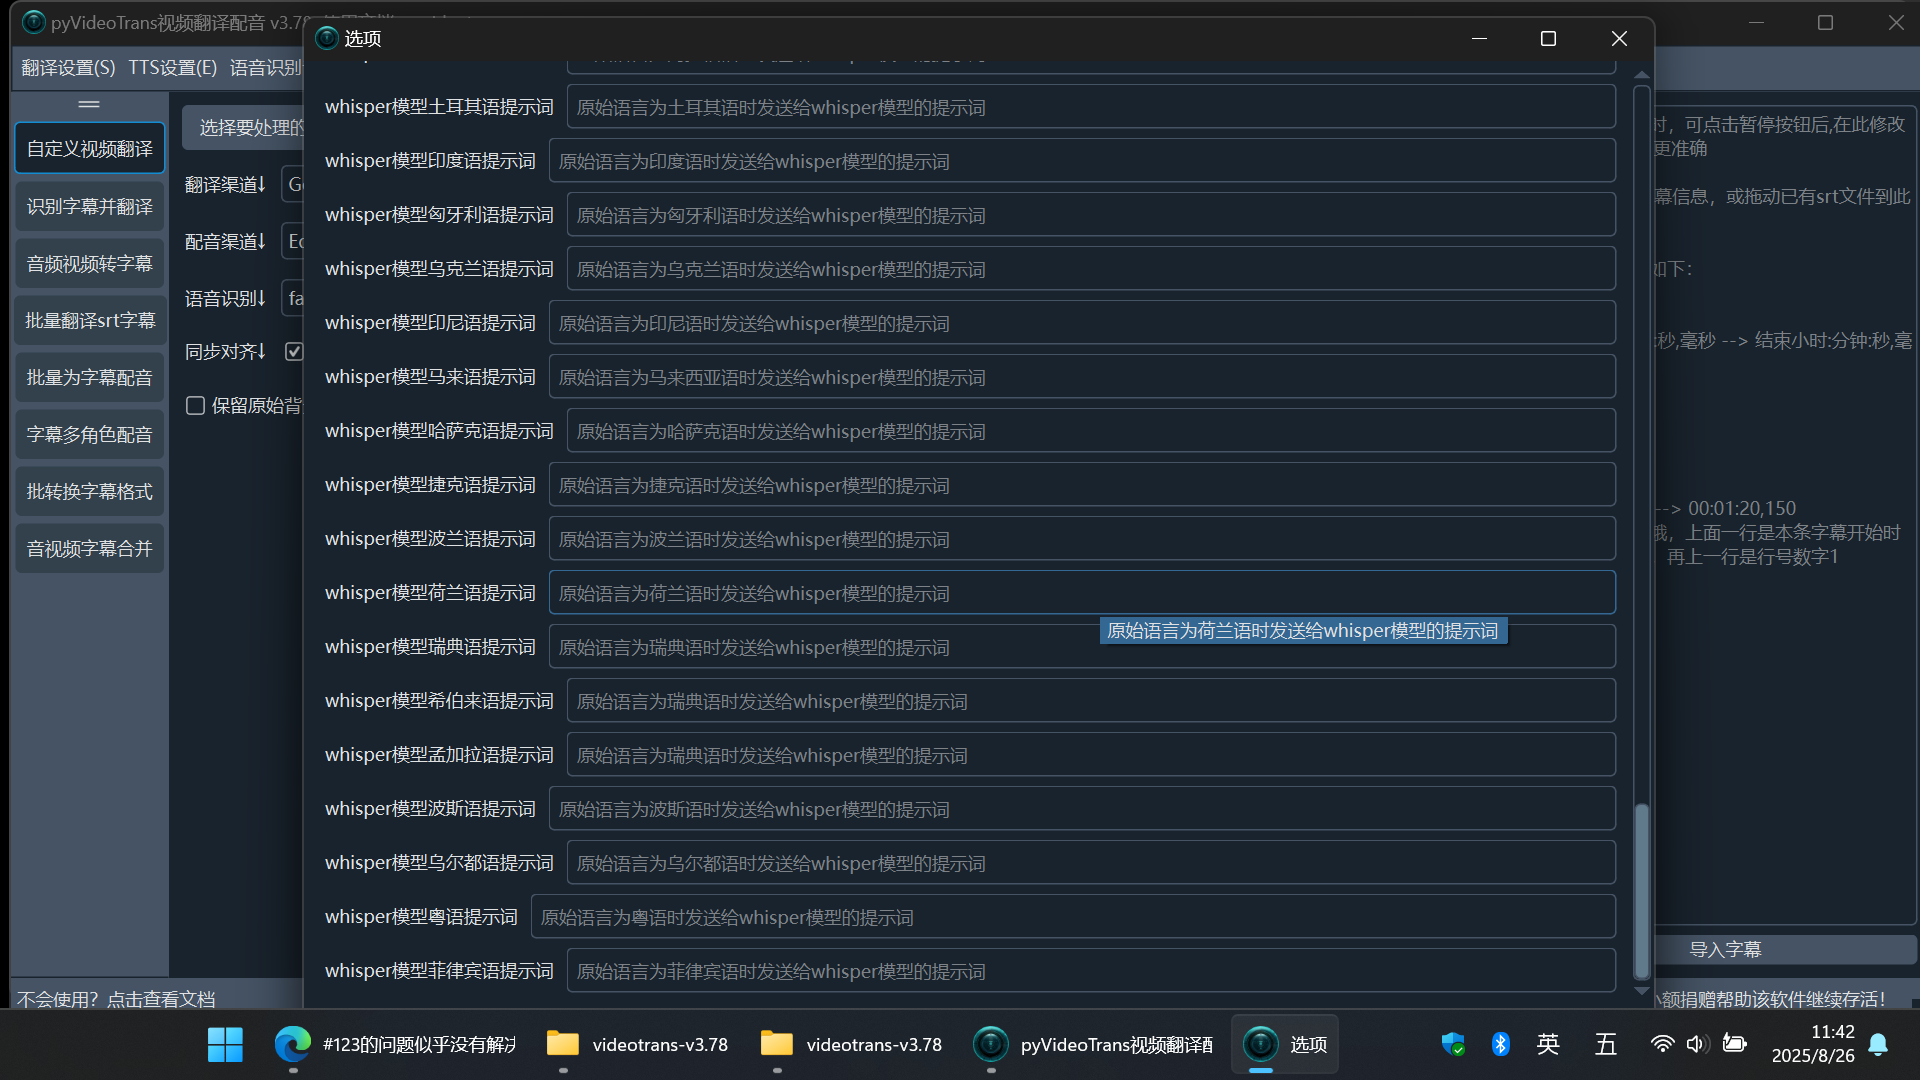This screenshot has height=1080, width=1920.
Task: Select the 音视频字幕合并 sidebar tab
Action: pyautogui.click(x=90, y=548)
